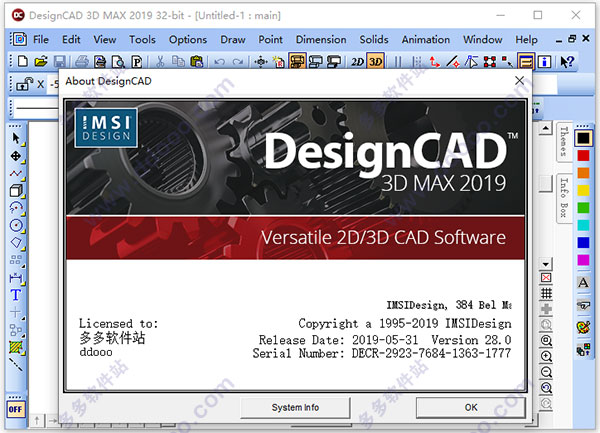This screenshot has height=433, width=600.
Task: Select the Arc tool in toolbox
Action: coord(16,208)
